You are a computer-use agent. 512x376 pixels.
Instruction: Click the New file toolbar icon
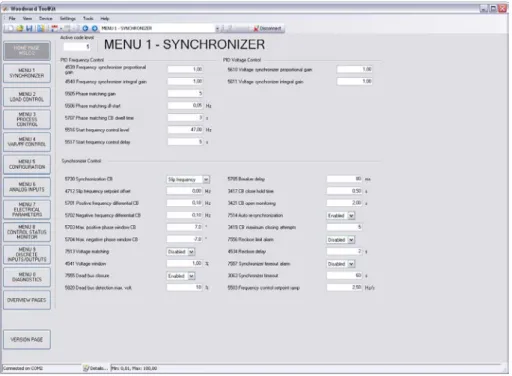click(10, 29)
